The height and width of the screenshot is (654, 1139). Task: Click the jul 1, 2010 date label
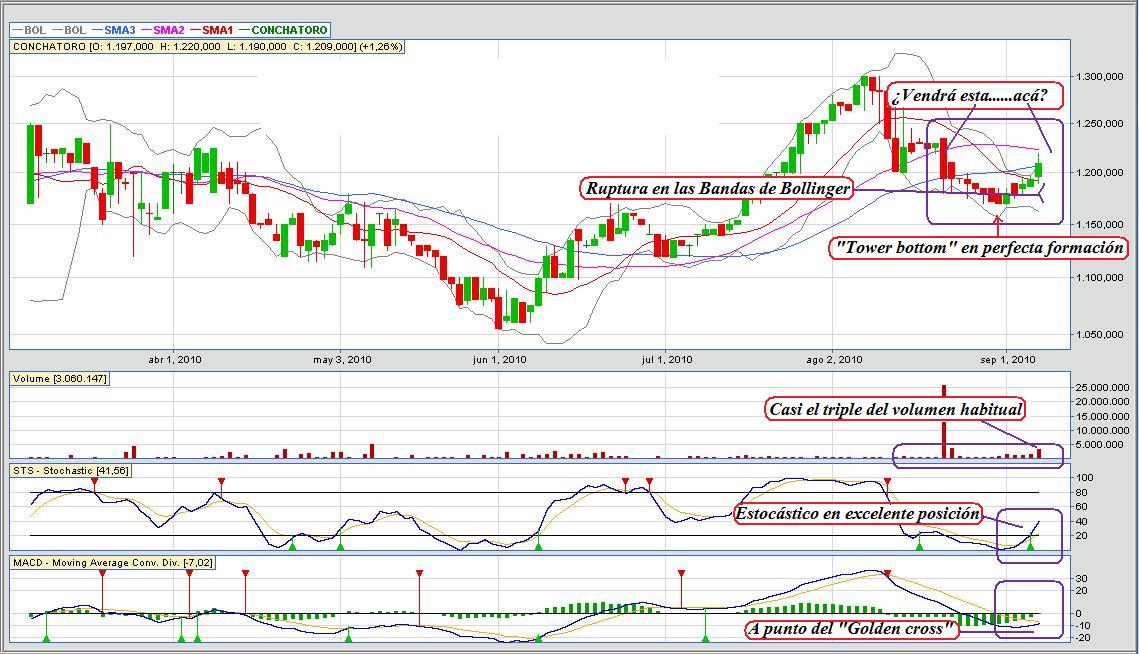(x=667, y=360)
